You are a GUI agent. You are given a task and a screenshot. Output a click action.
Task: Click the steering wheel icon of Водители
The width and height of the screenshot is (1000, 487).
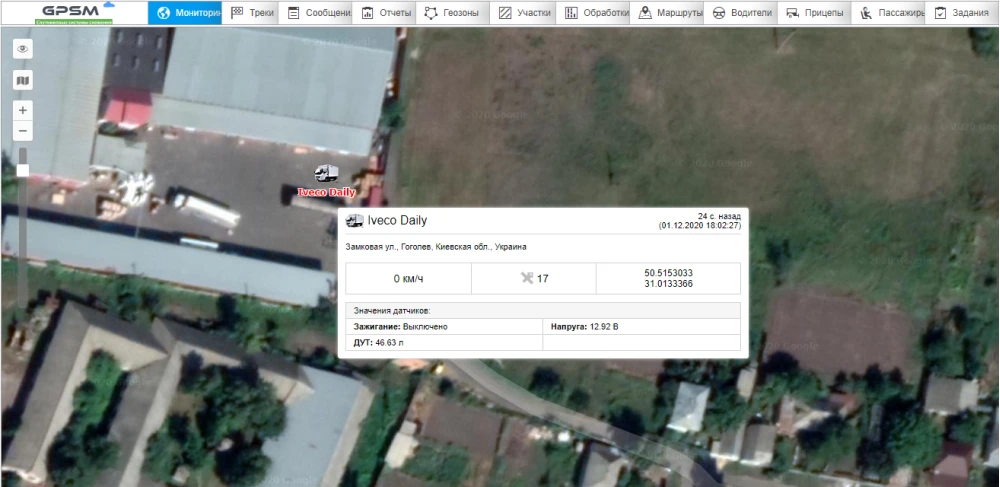719,13
